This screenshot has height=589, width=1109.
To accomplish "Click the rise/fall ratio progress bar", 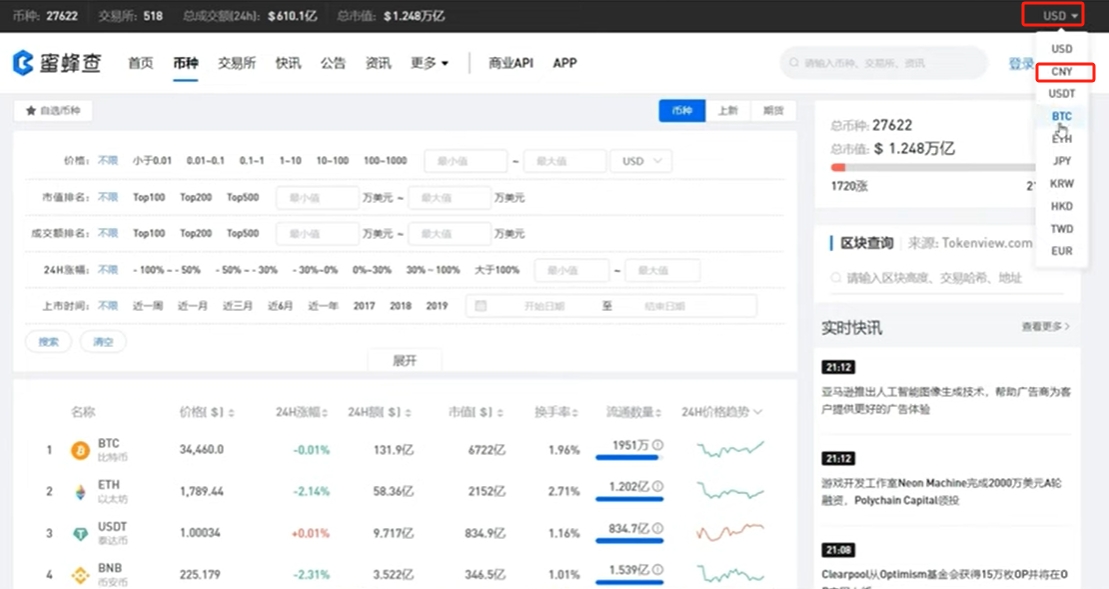I will point(934,168).
